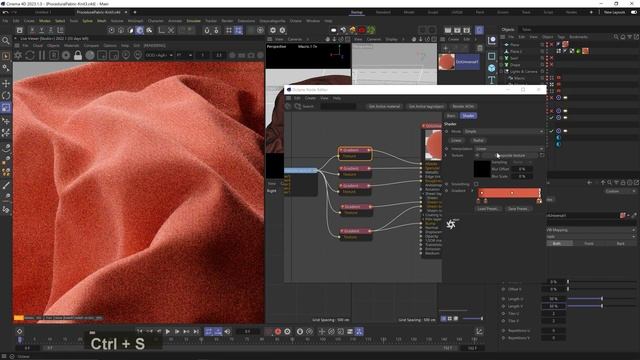Click Get Active tag/object button
The height and width of the screenshot is (360, 640).
point(426,107)
